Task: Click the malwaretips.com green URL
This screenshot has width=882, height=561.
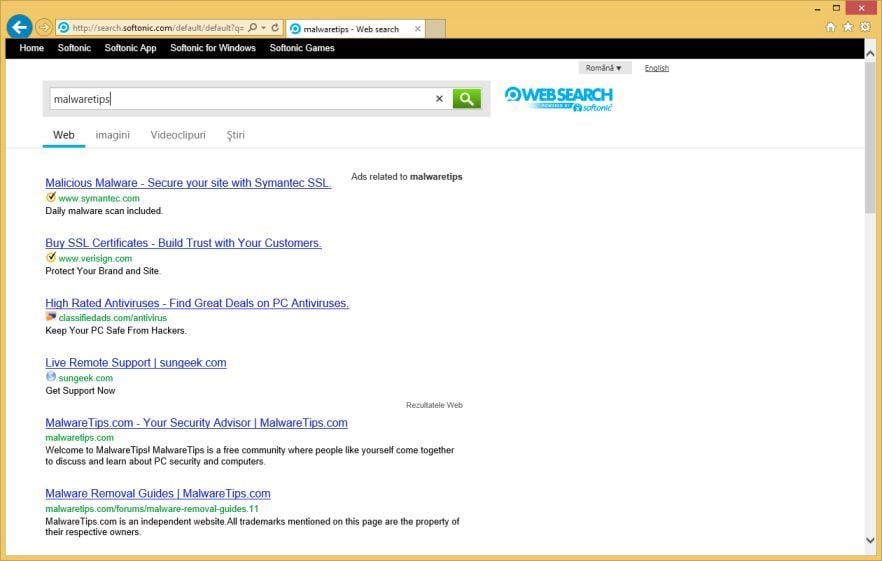Action: point(79,438)
